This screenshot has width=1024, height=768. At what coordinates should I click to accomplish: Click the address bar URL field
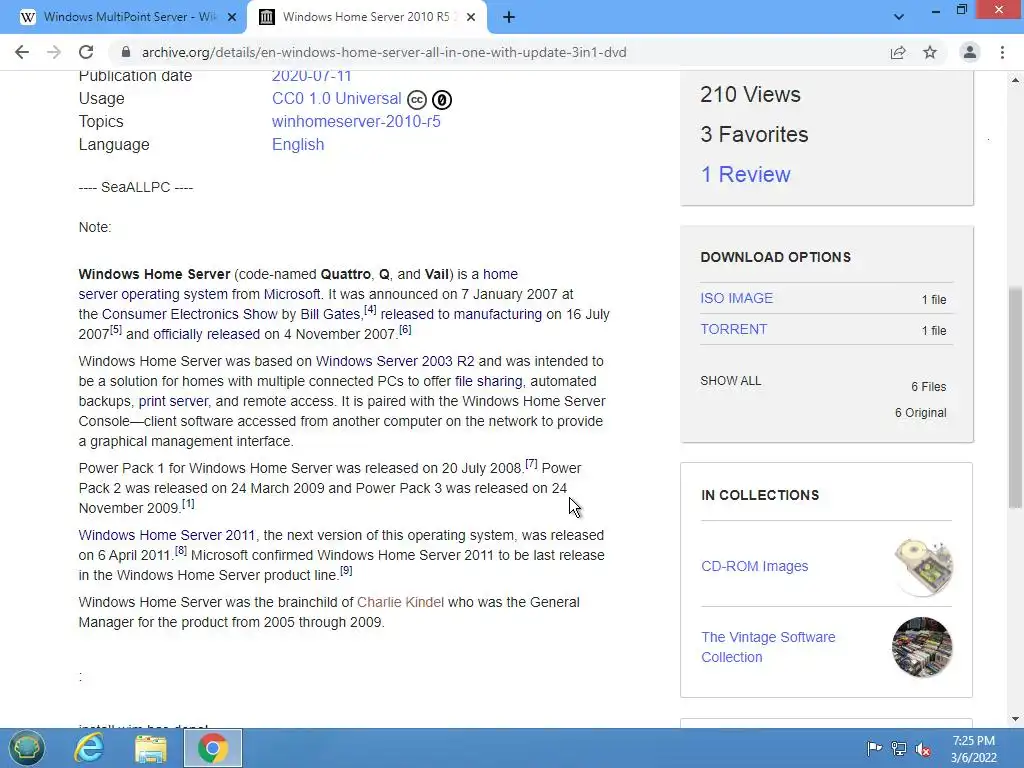tap(384, 52)
